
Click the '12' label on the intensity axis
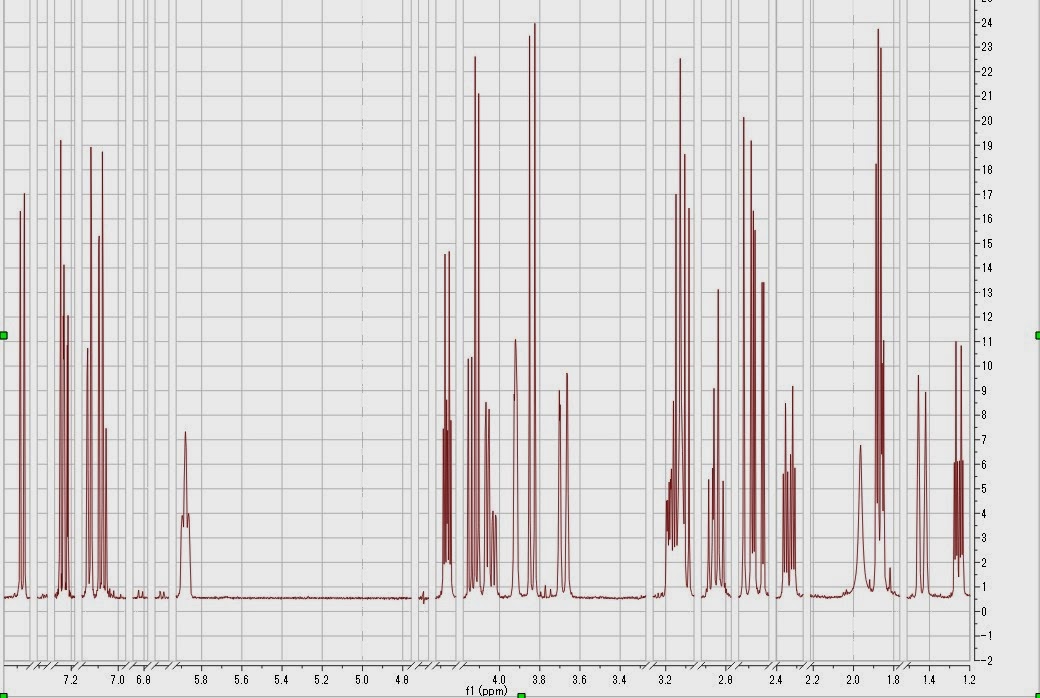point(987,318)
